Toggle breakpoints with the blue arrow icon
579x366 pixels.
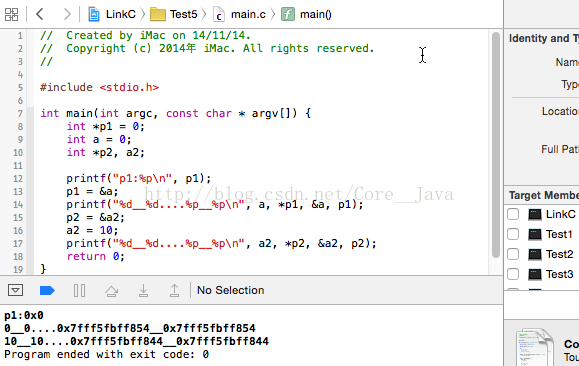[x=47, y=291]
